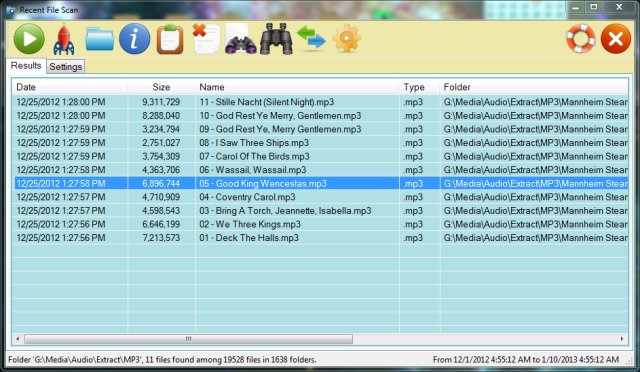Click the large black binoculars icon
Image resolution: width=640 pixels, height=372 pixels.
pyautogui.click(x=276, y=39)
